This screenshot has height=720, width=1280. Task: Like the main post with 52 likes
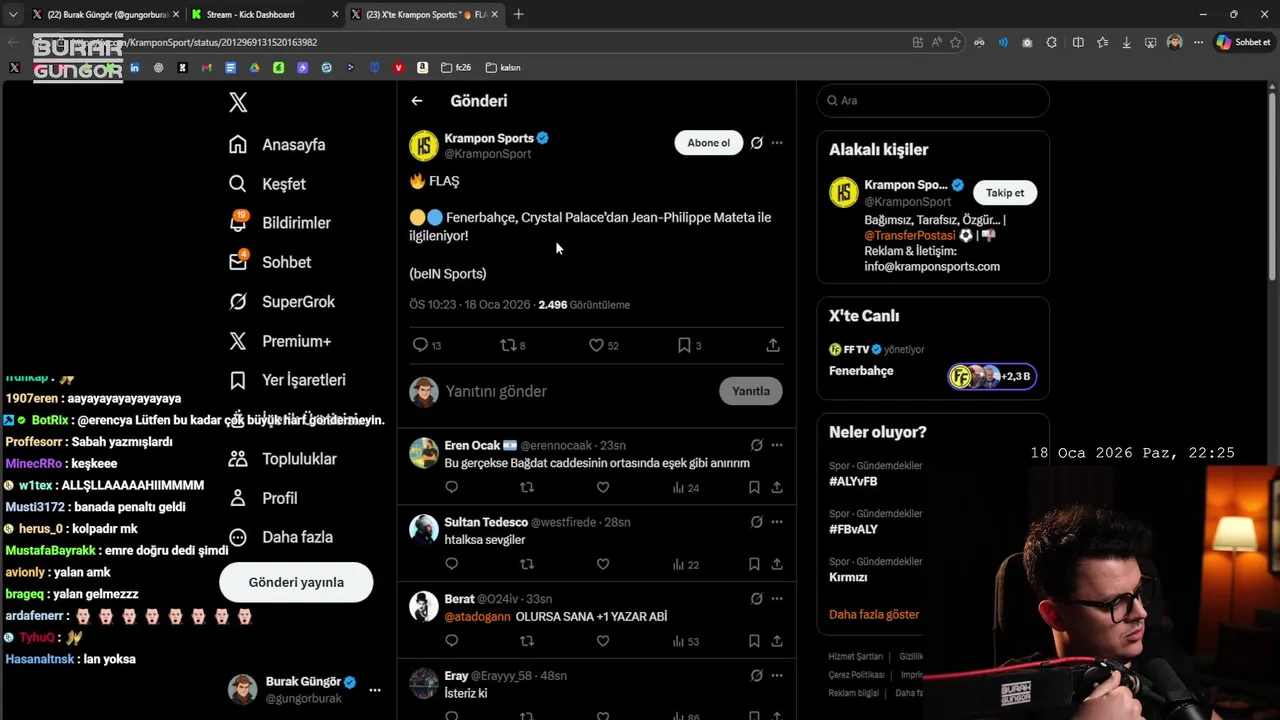tap(596, 345)
